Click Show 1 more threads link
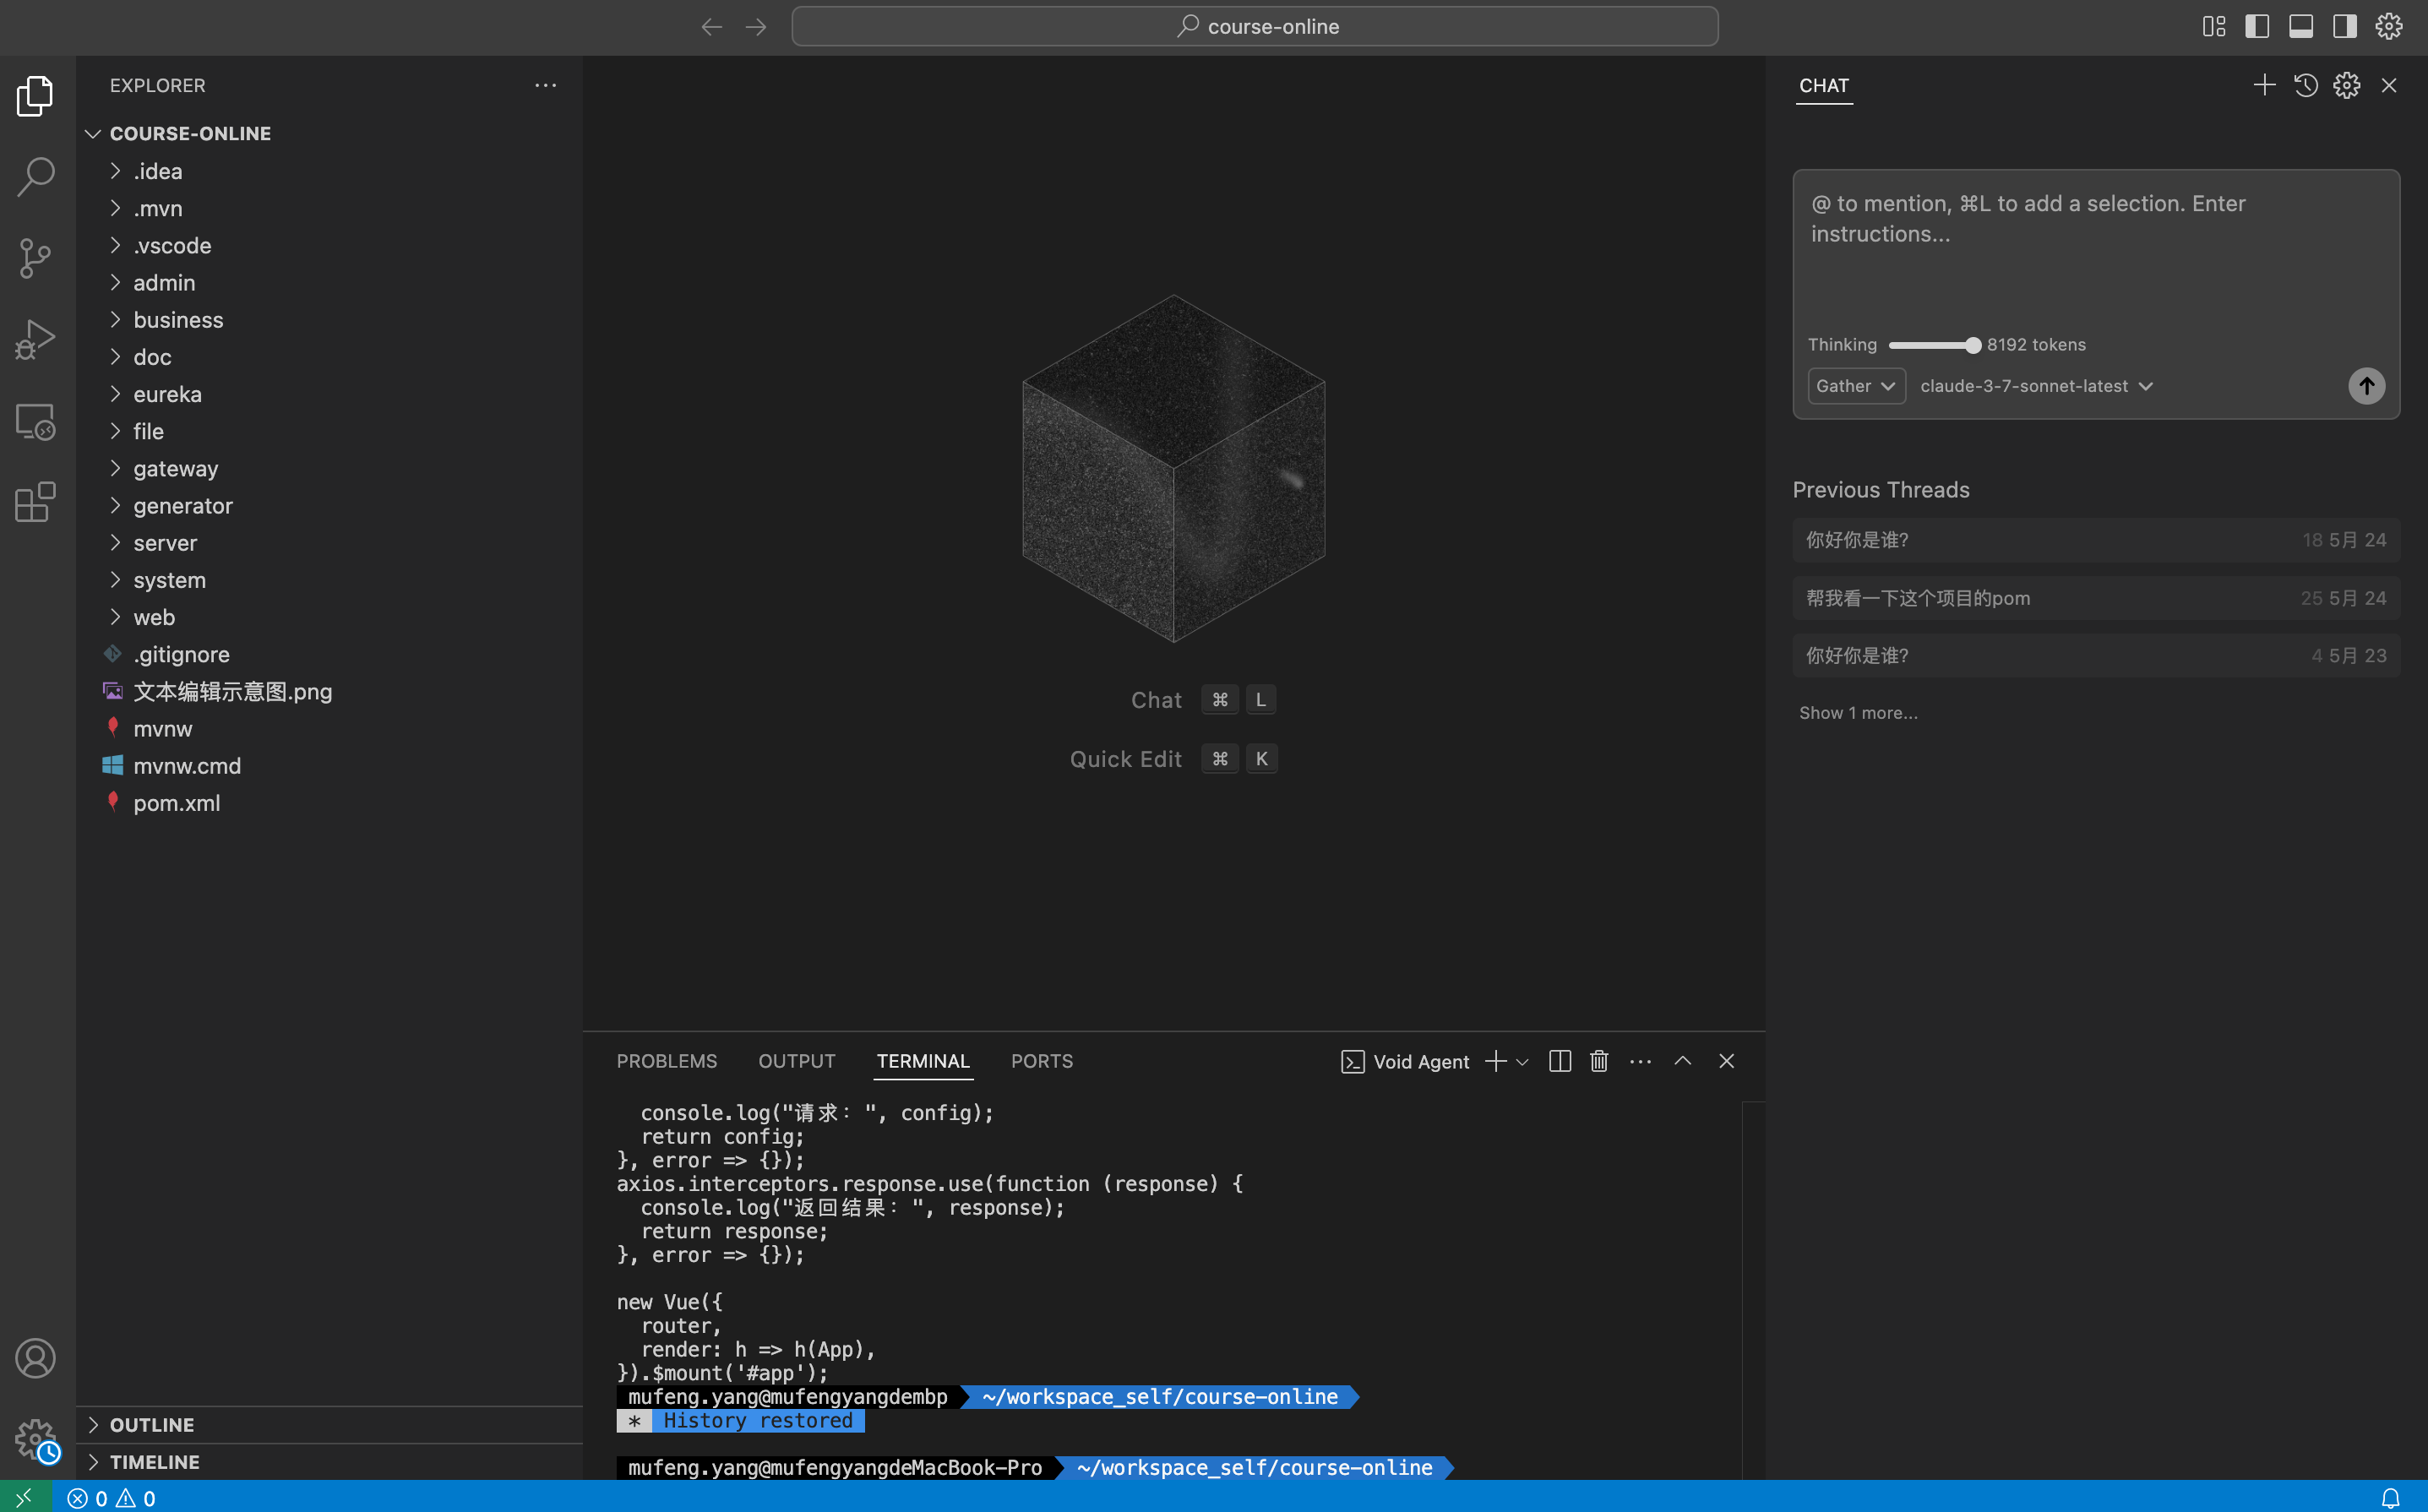 coord(1858,713)
